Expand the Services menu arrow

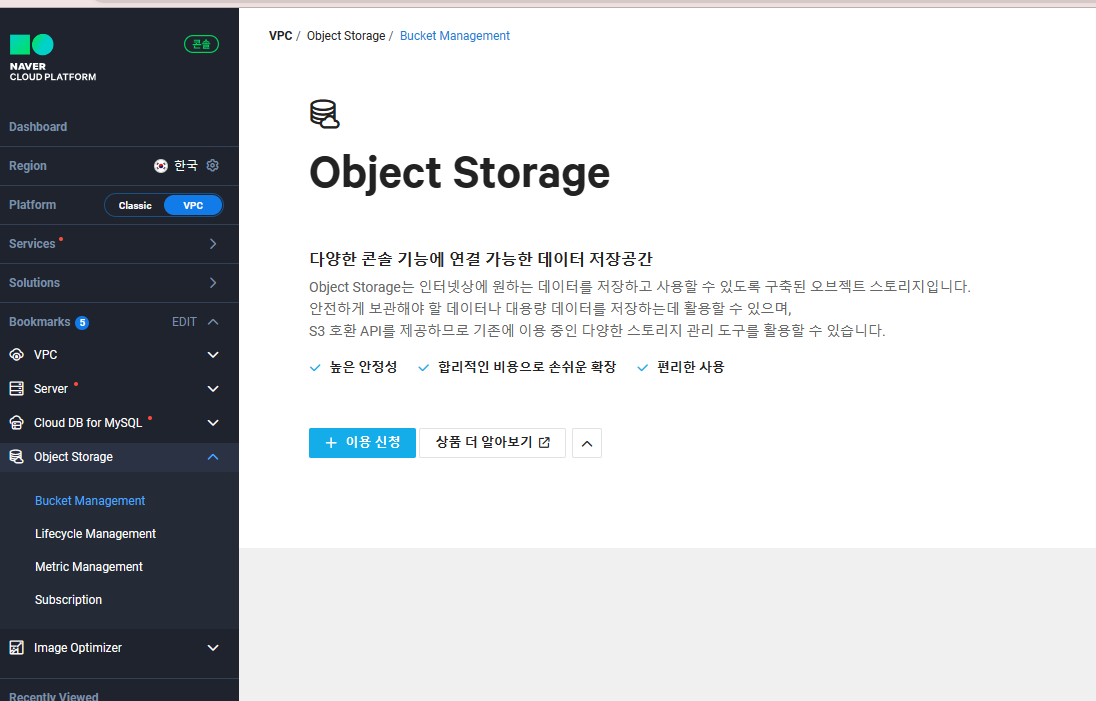point(213,244)
